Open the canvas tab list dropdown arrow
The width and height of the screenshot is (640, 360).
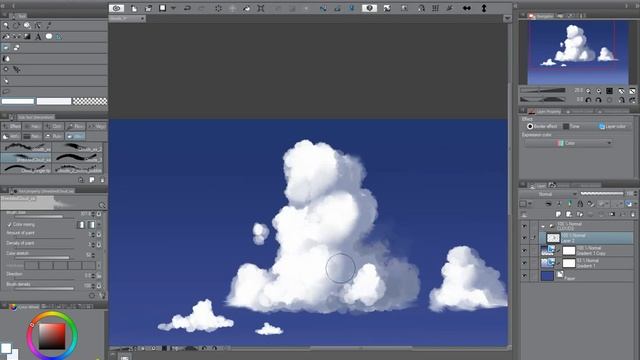coord(507,18)
